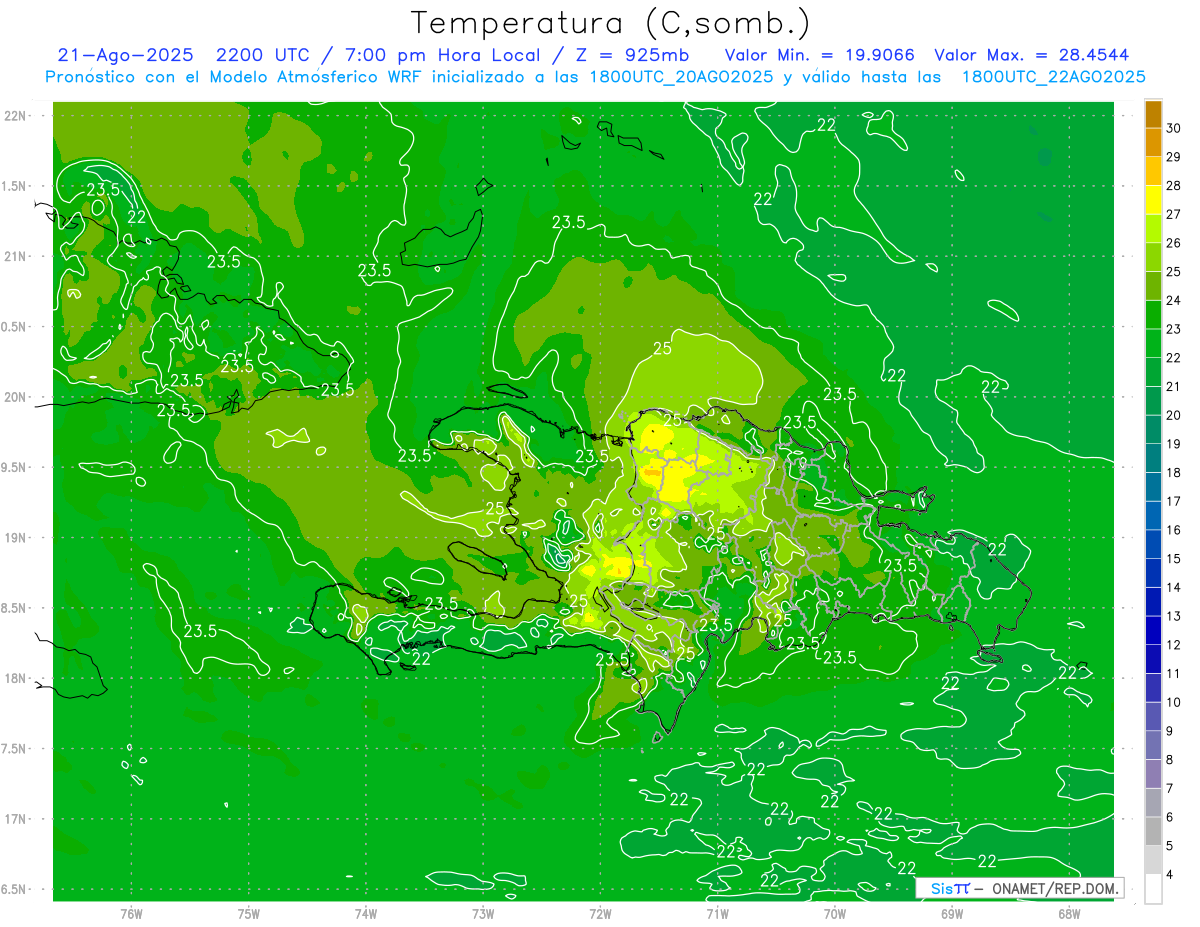The width and height of the screenshot is (1200, 927).
Task: Click the 22N latitude axis label
Action: tap(15, 116)
